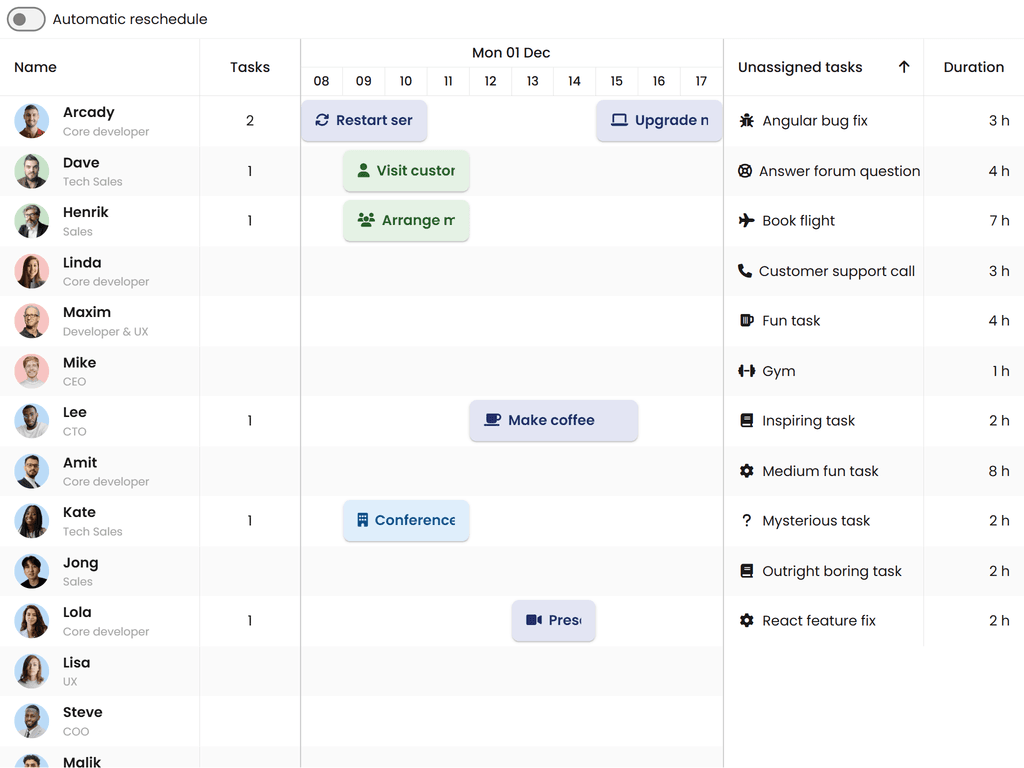Image resolution: width=1024 pixels, height=768 pixels.
Task: Click the beer mug icon beside Fun task
Action: (746, 320)
